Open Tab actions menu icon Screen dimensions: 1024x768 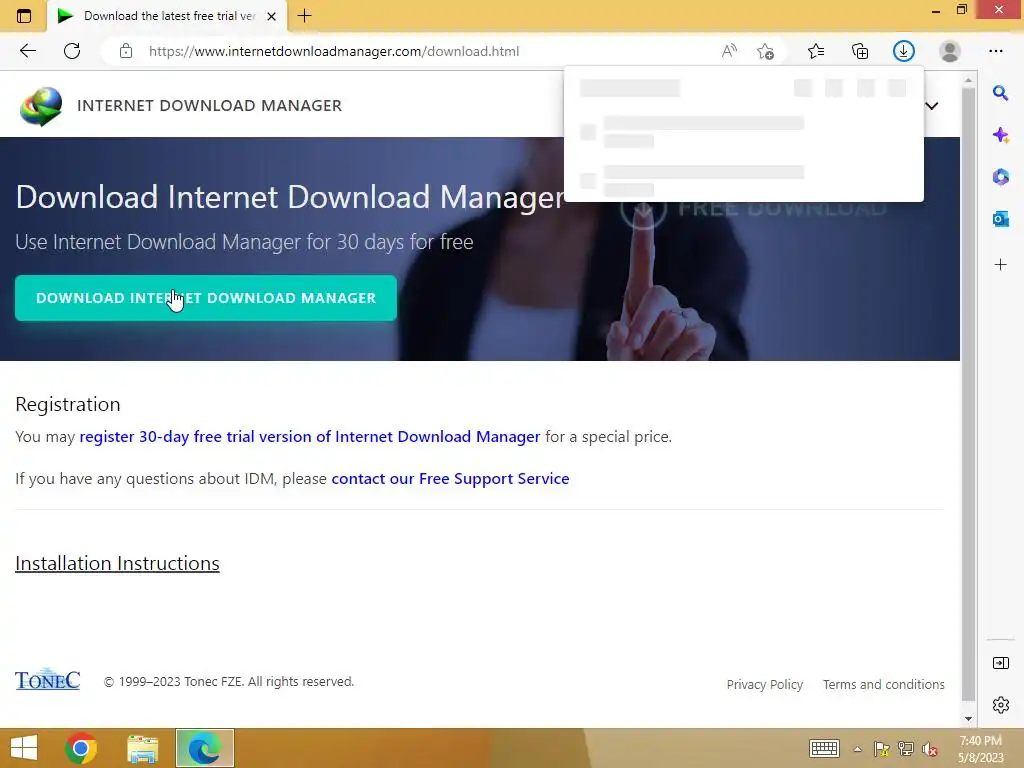[24, 16]
